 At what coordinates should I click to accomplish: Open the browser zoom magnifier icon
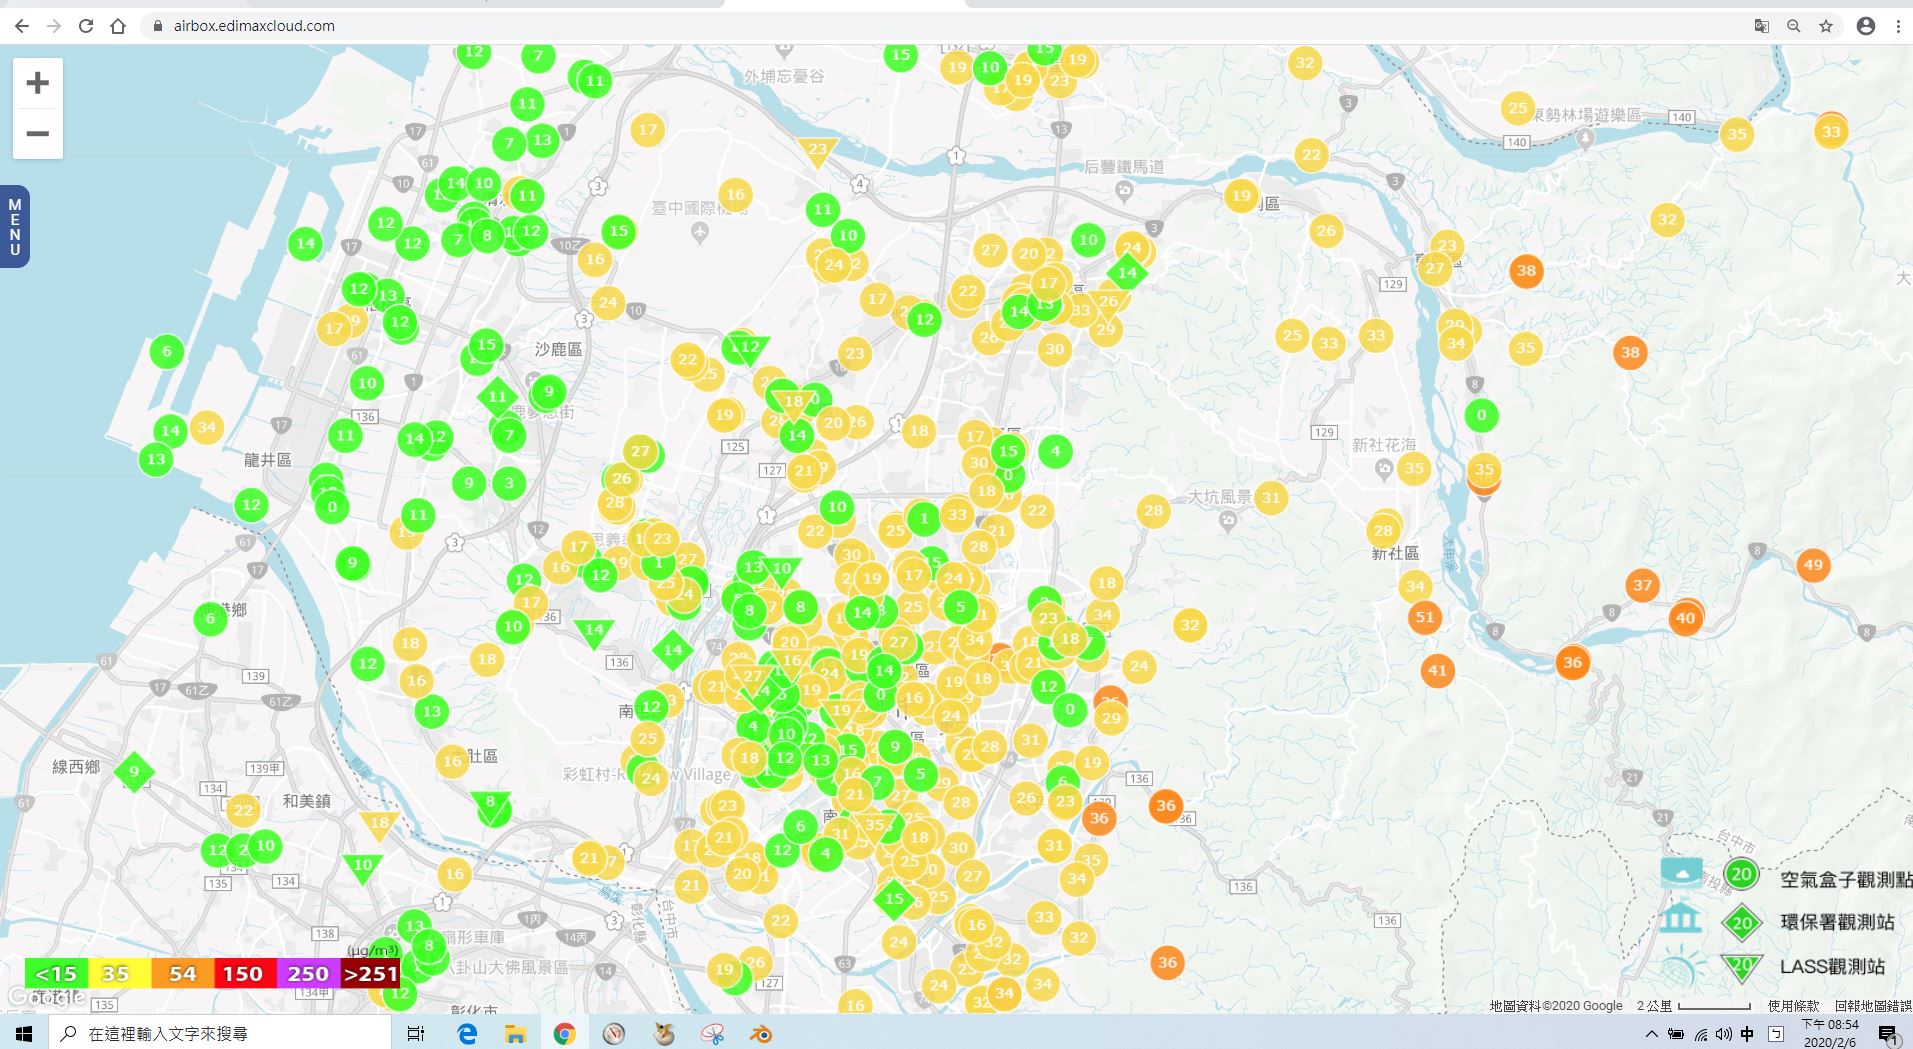[1794, 26]
